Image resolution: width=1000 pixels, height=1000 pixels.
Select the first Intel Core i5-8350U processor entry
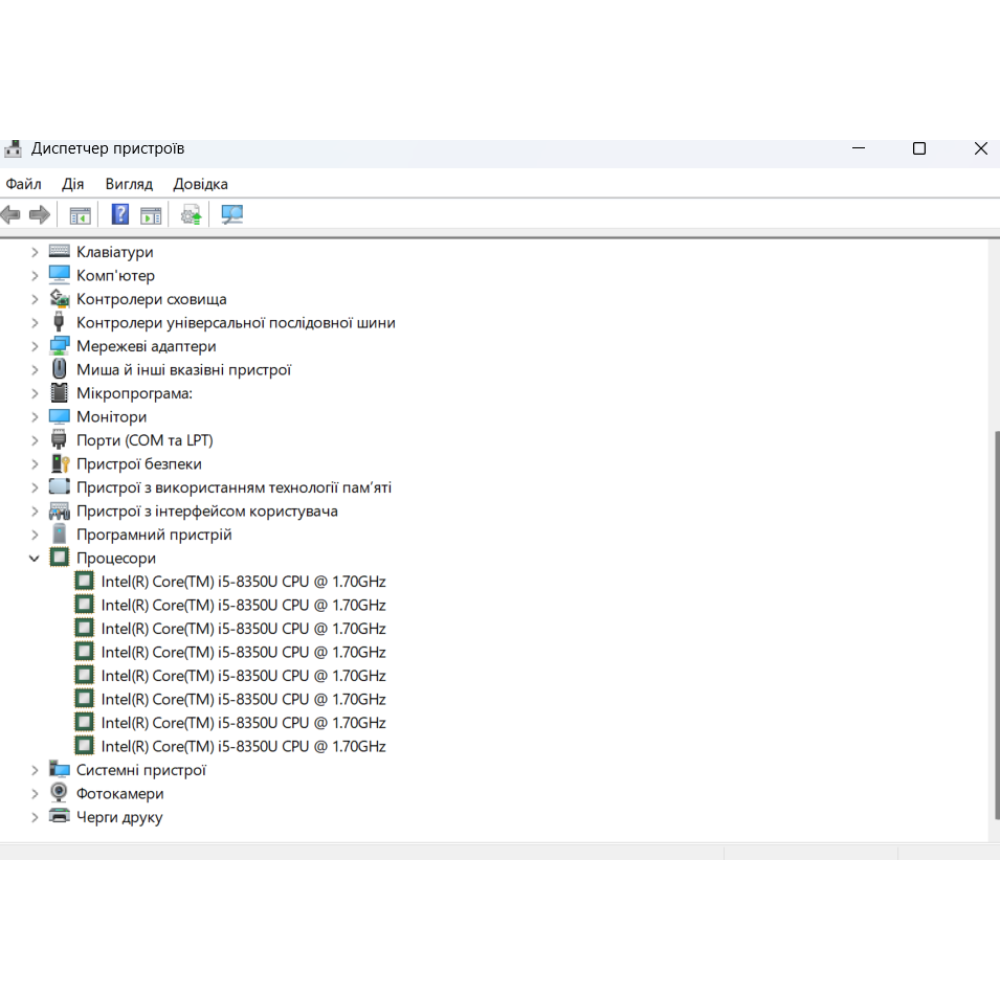[243, 582]
